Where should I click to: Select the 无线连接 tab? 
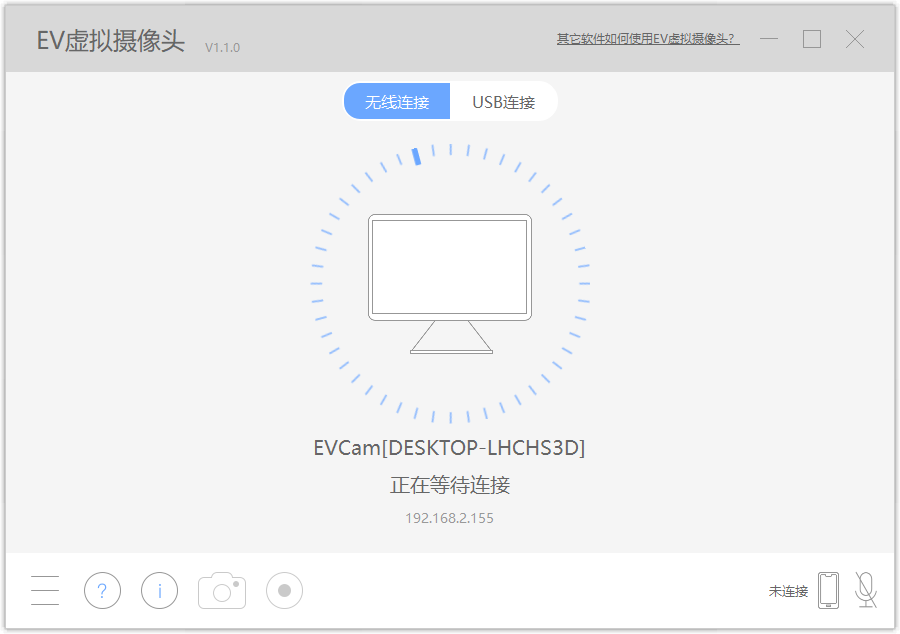(397, 101)
